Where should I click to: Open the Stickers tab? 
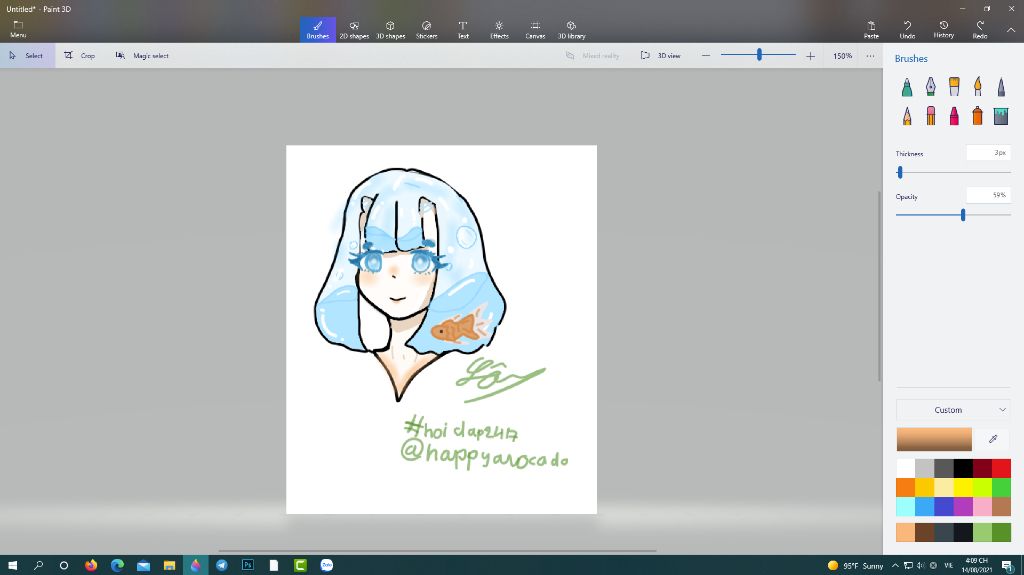point(426,29)
